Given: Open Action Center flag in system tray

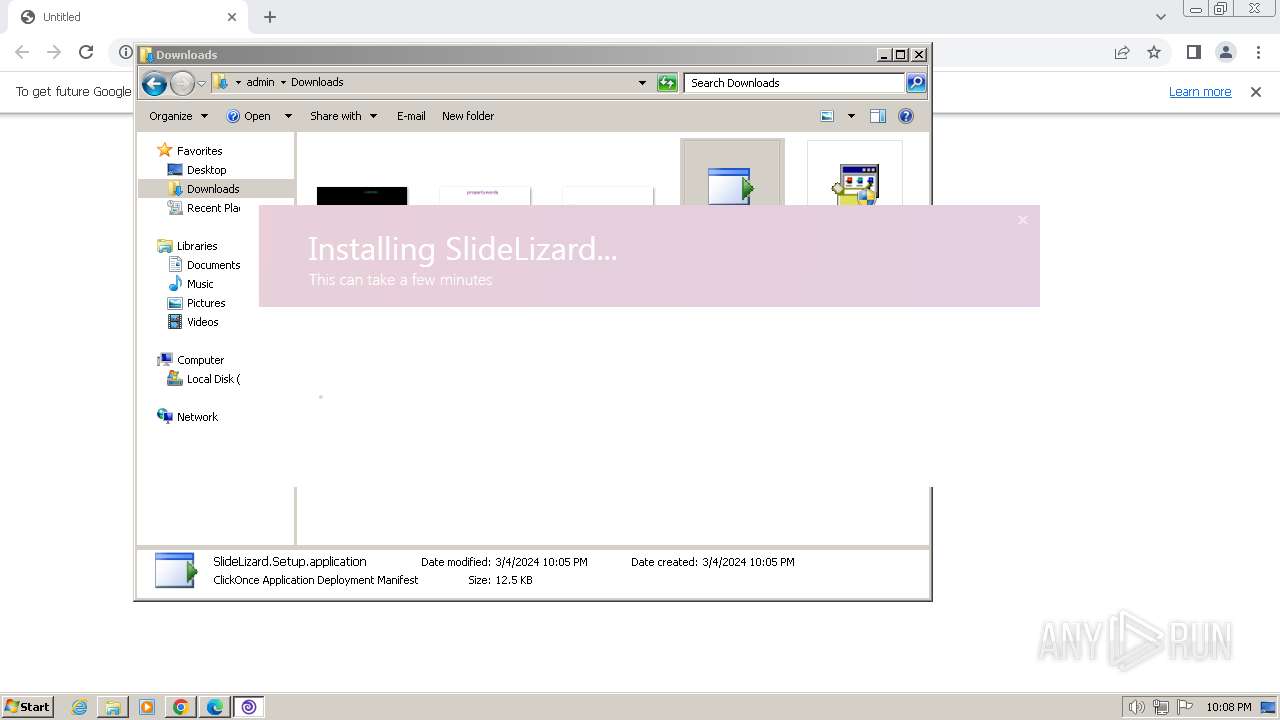Looking at the screenshot, I should pyautogui.click(x=1184, y=707).
